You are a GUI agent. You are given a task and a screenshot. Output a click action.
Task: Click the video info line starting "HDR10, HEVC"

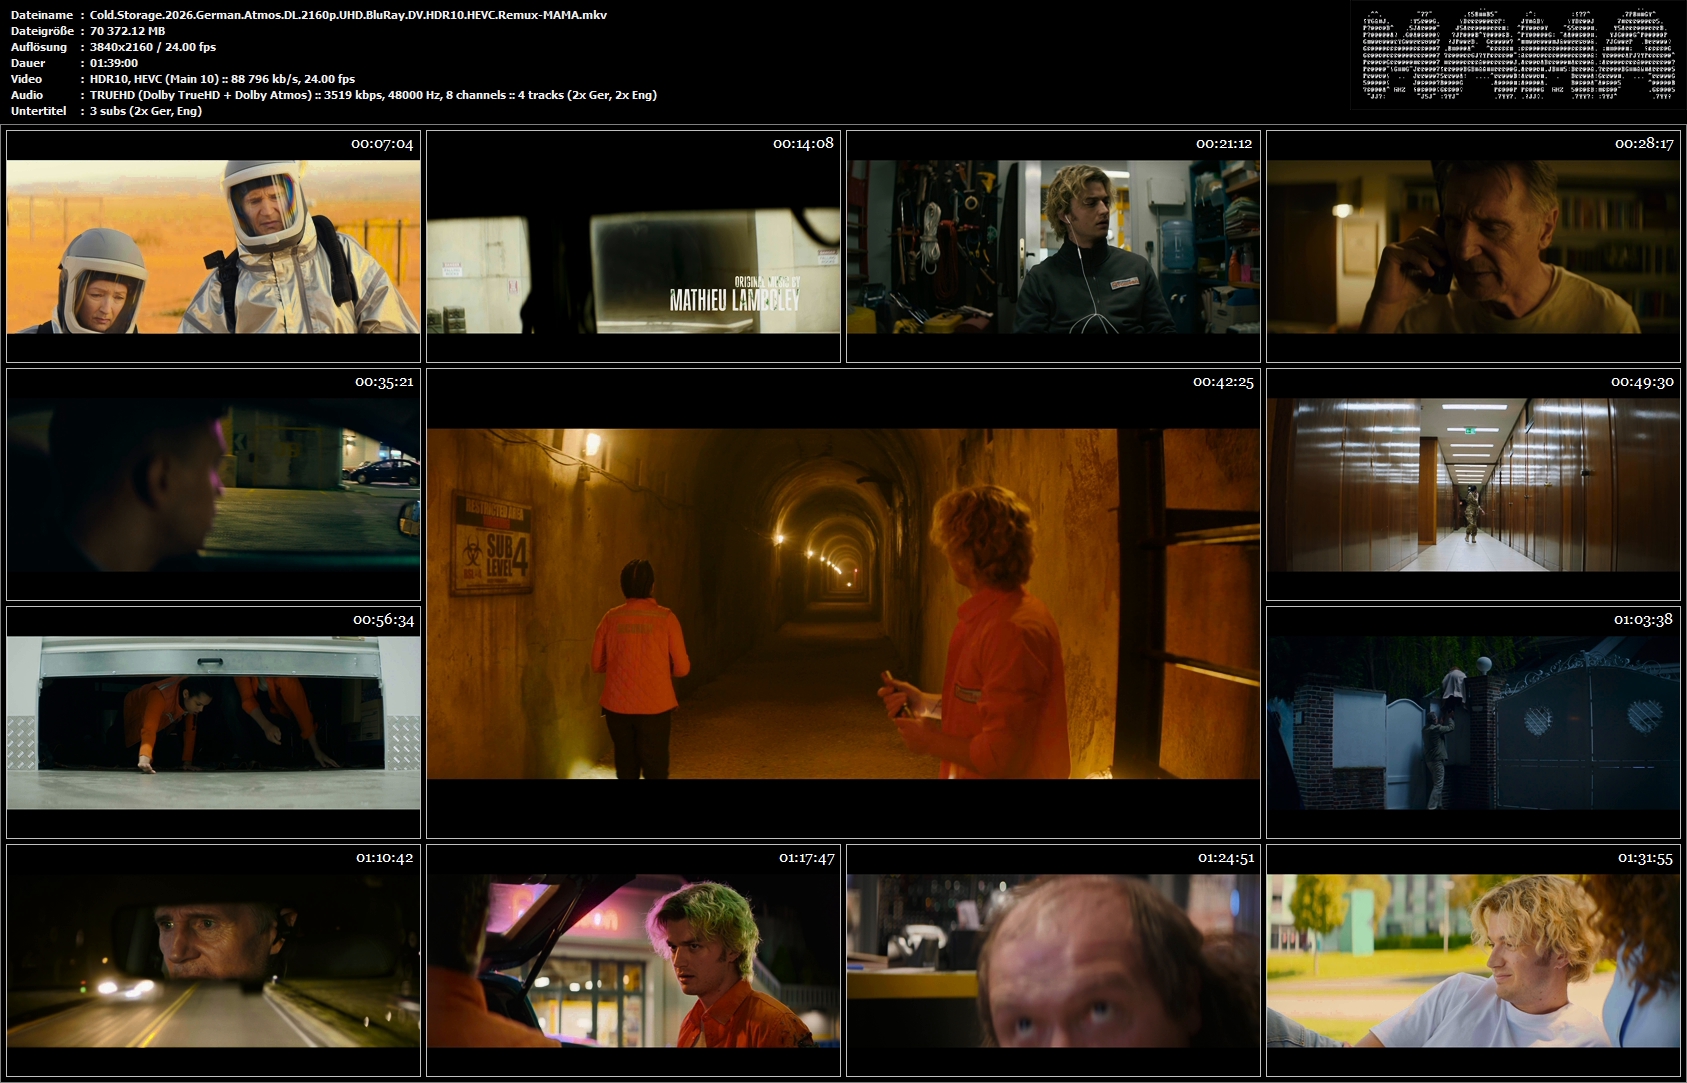(222, 79)
